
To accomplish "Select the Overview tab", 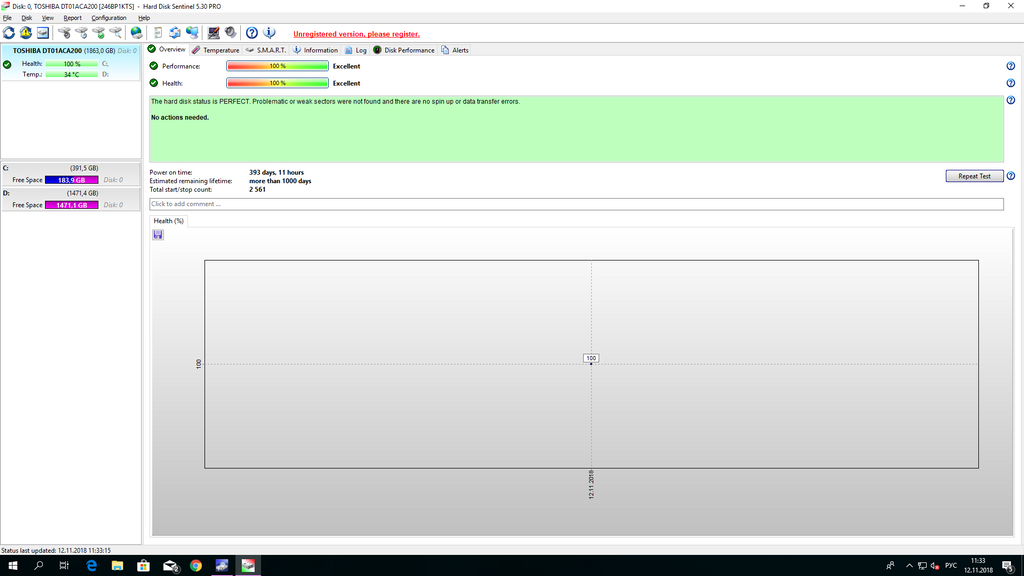I will point(167,50).
